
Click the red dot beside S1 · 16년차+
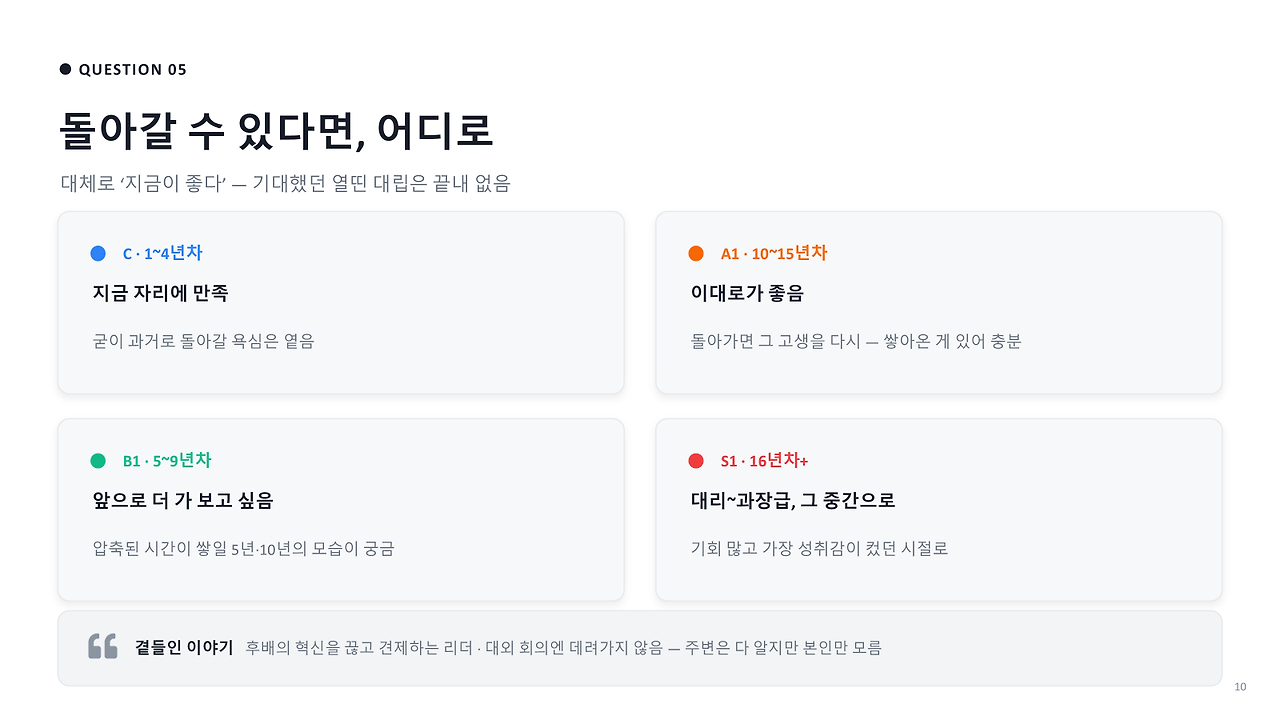pos(696,461)
